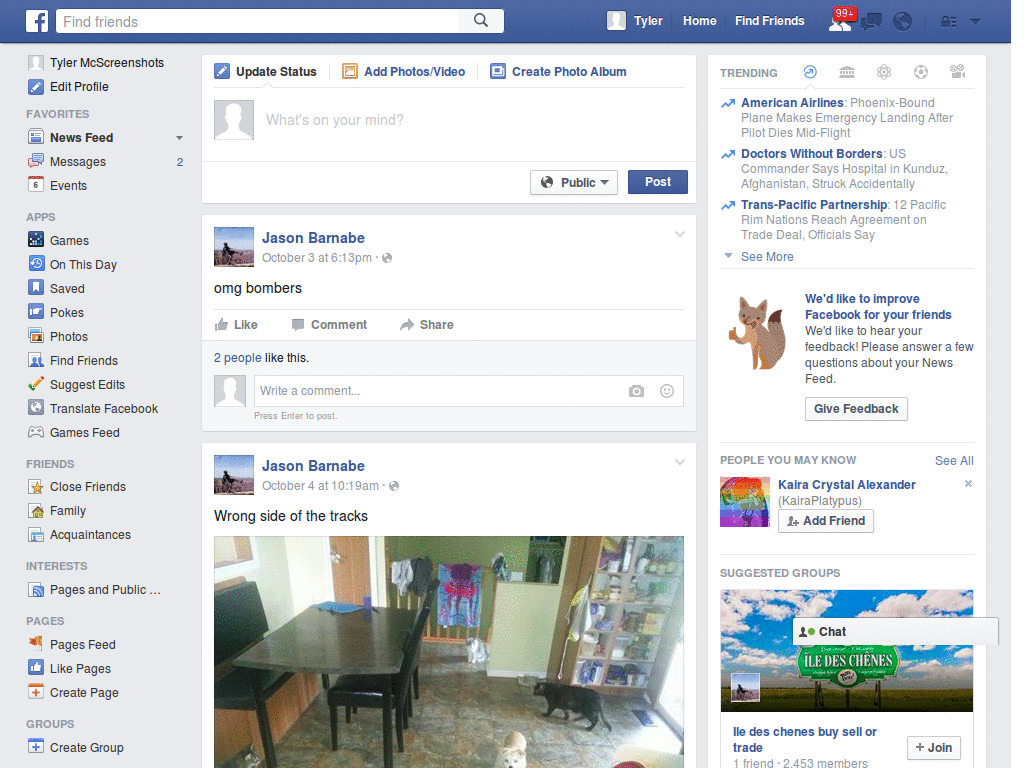Switch to Update Status tab
Image resolution: width=1024 pixels, height=768 pixels.
266,72
